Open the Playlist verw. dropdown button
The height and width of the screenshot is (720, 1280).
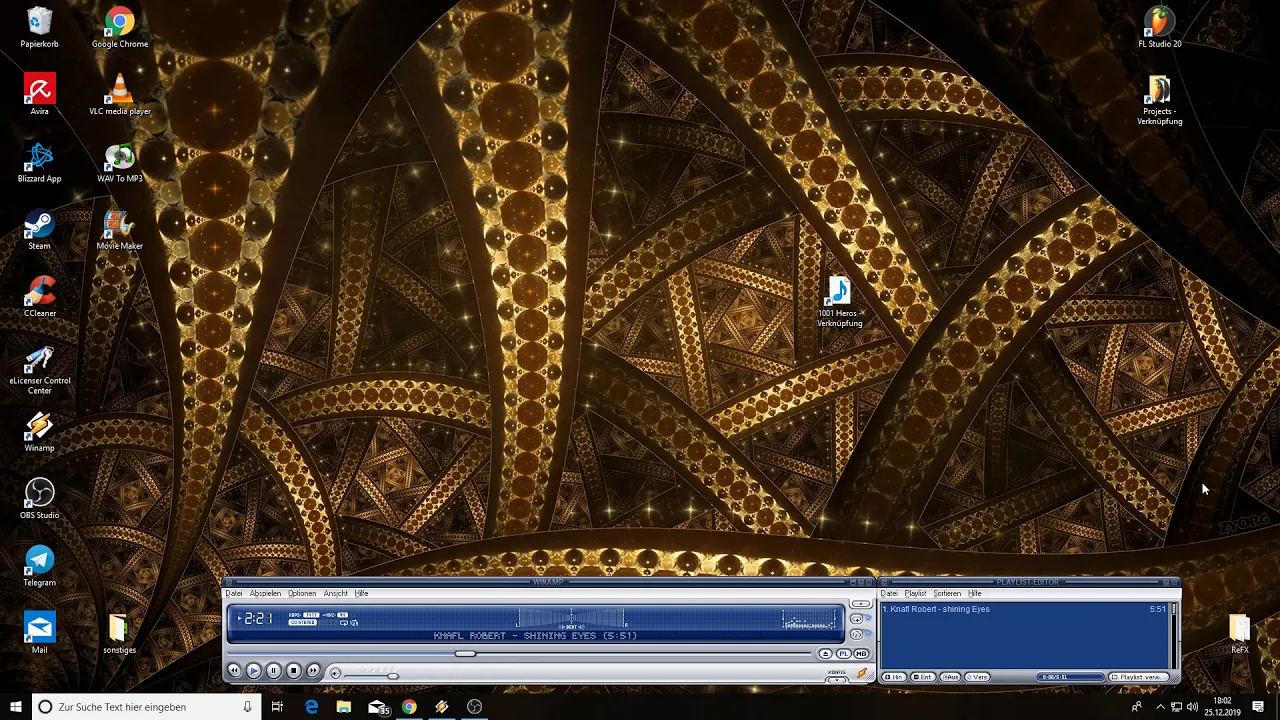1139,677
